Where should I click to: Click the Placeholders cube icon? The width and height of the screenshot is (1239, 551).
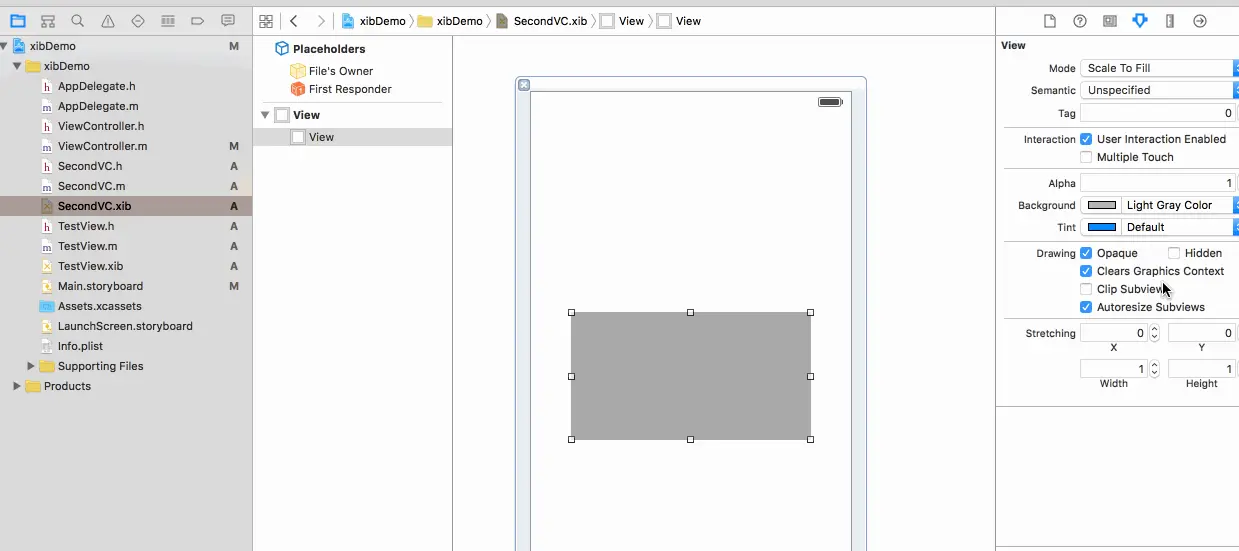click(x=282, y=48)
